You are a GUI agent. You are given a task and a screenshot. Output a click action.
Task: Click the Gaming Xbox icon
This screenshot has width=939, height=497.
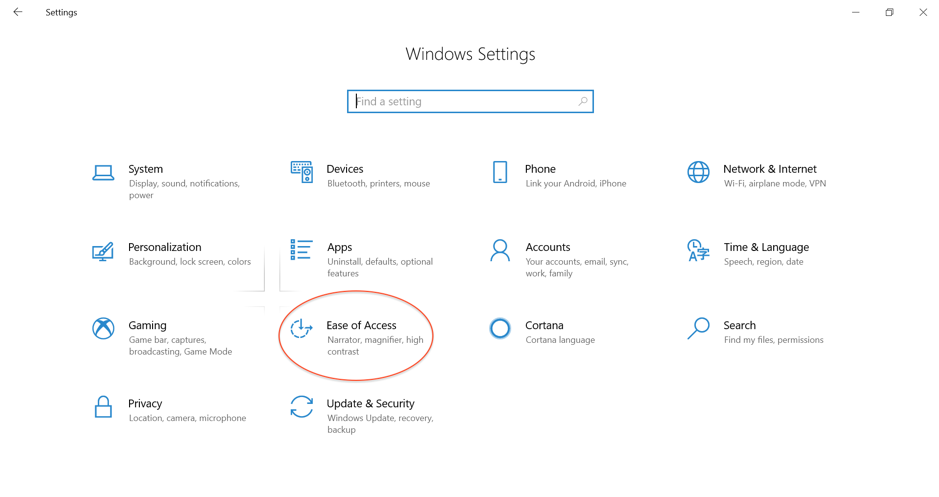[x=103, y=328]
